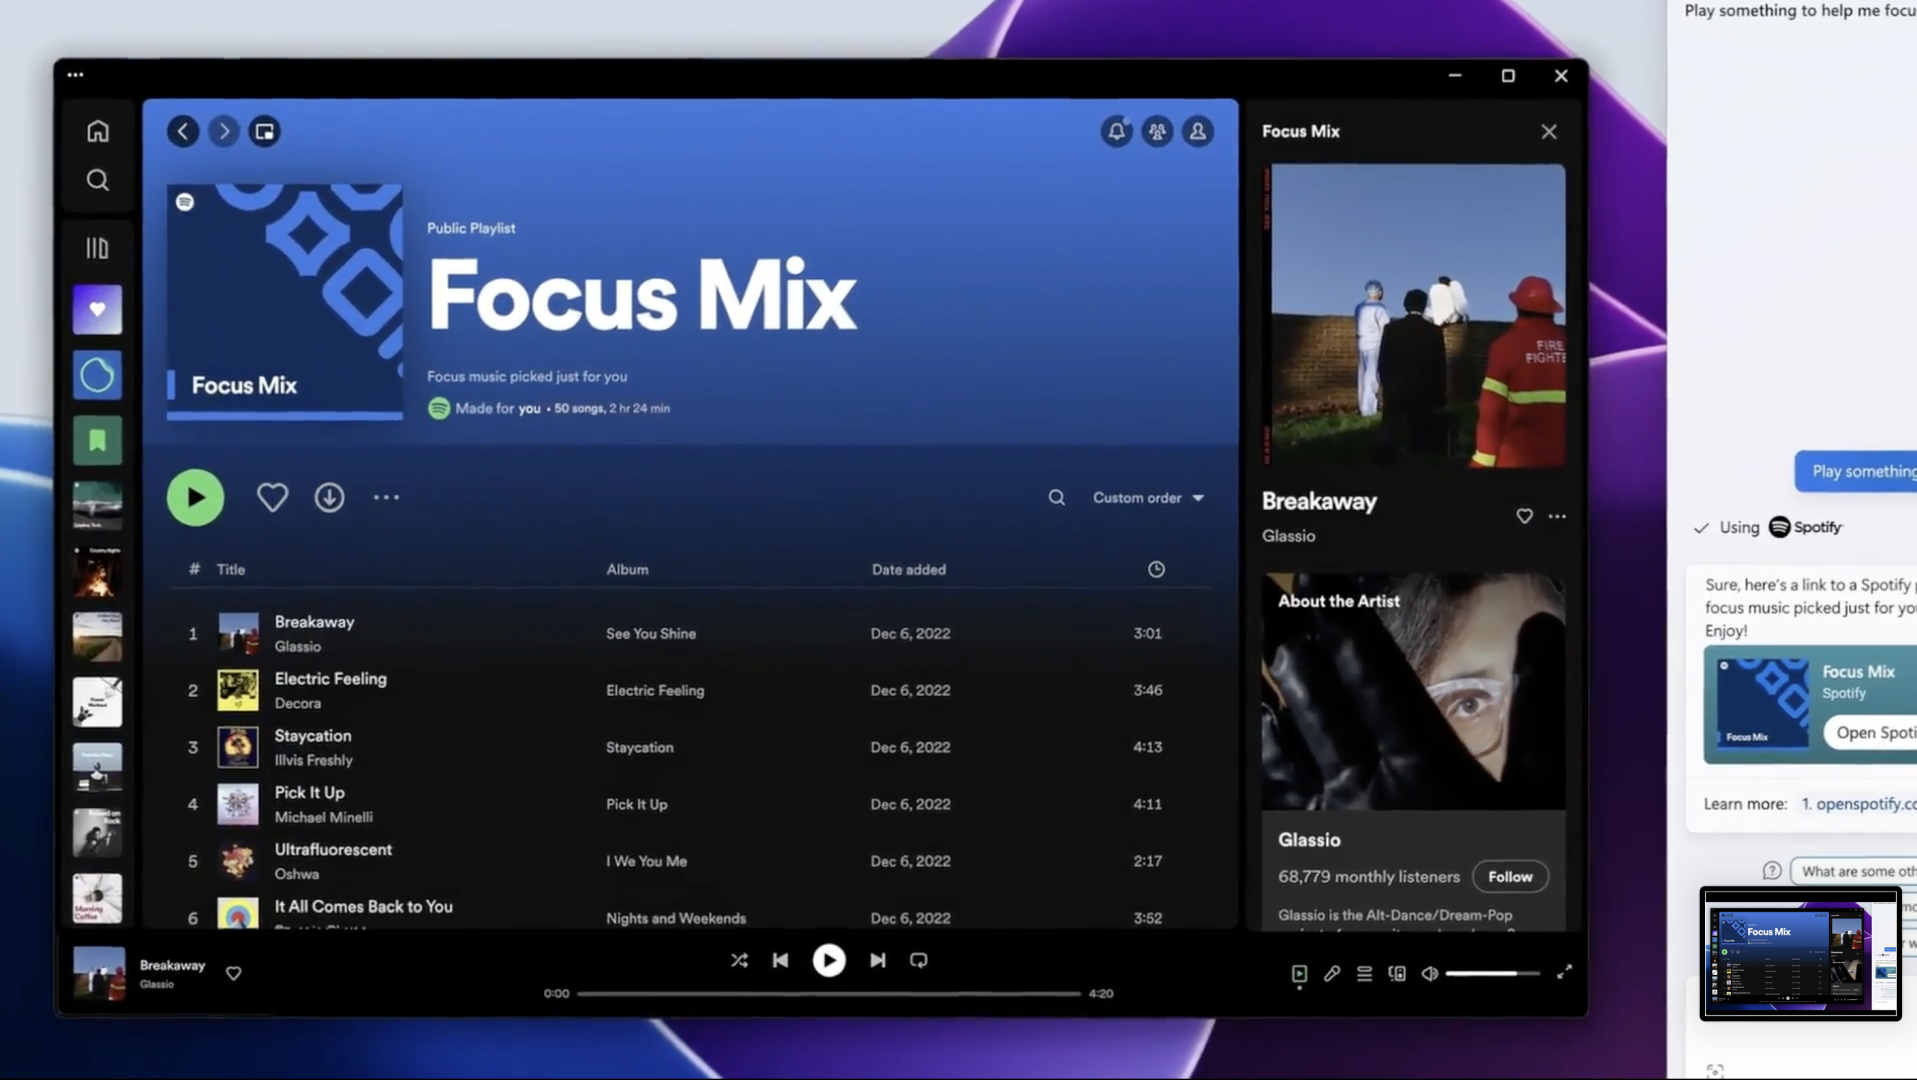Image resolution: width=1917 pixels, height=1080 pixels.
Task: Open the lyrics microphone icon
Action: (x=1332, y=973)
